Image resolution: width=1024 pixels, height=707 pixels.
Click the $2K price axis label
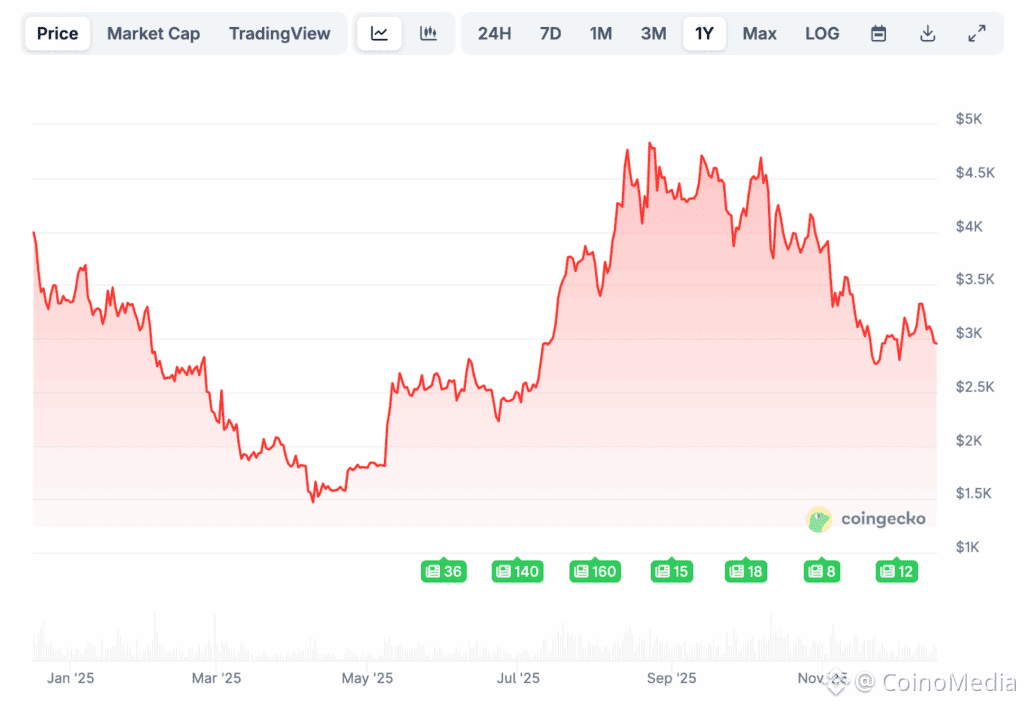click(x=968, y=441)
